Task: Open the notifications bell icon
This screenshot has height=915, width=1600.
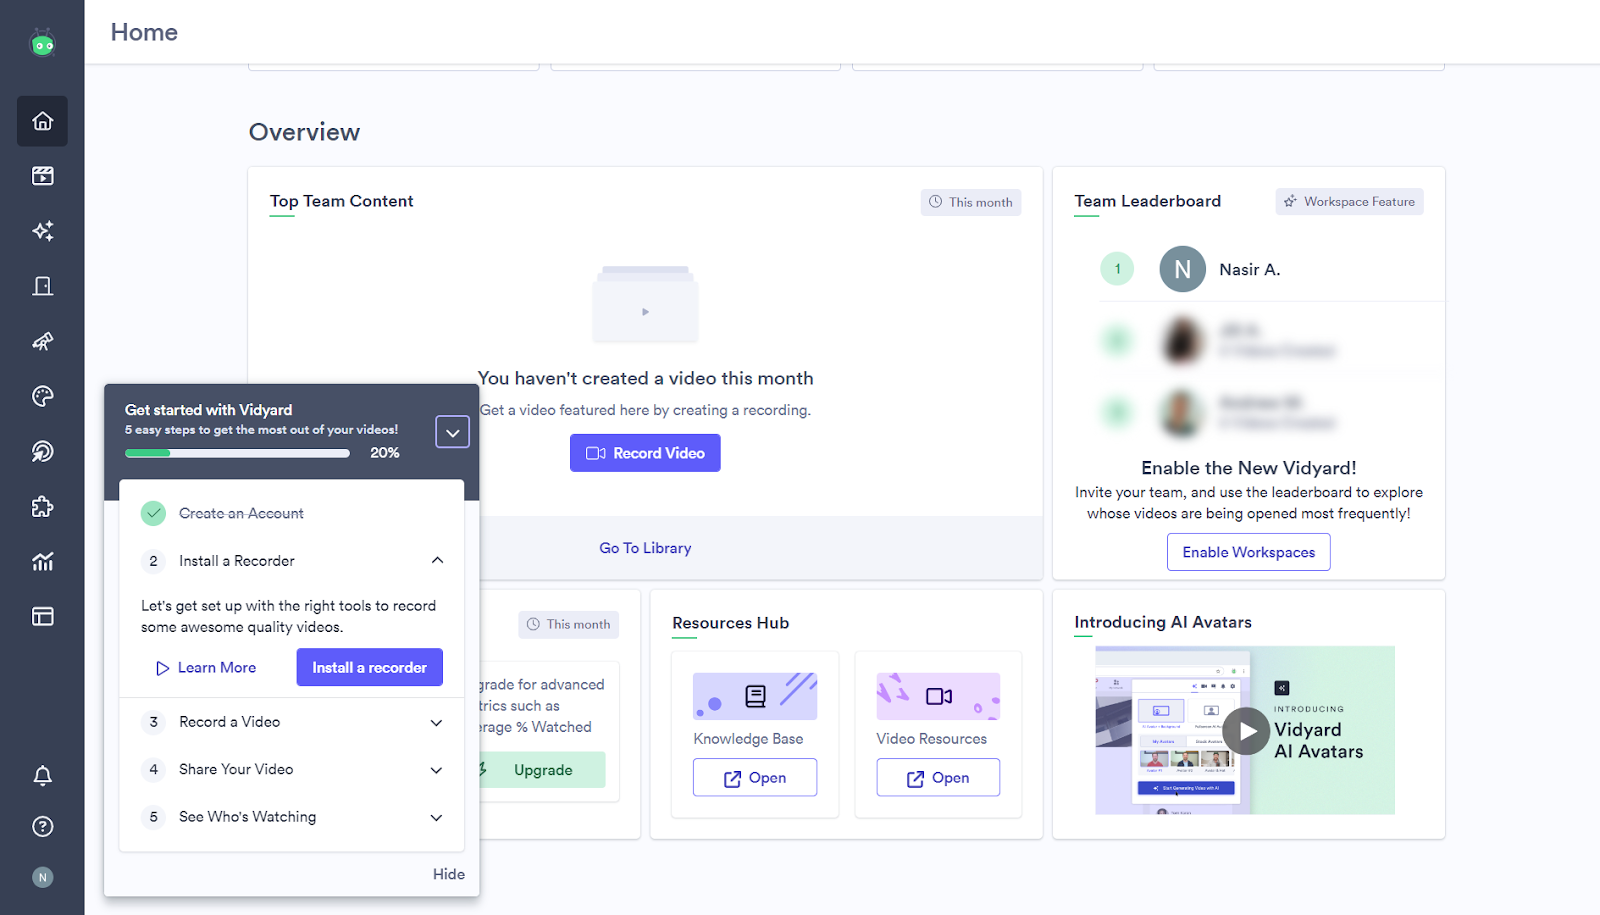Action: 42,776
